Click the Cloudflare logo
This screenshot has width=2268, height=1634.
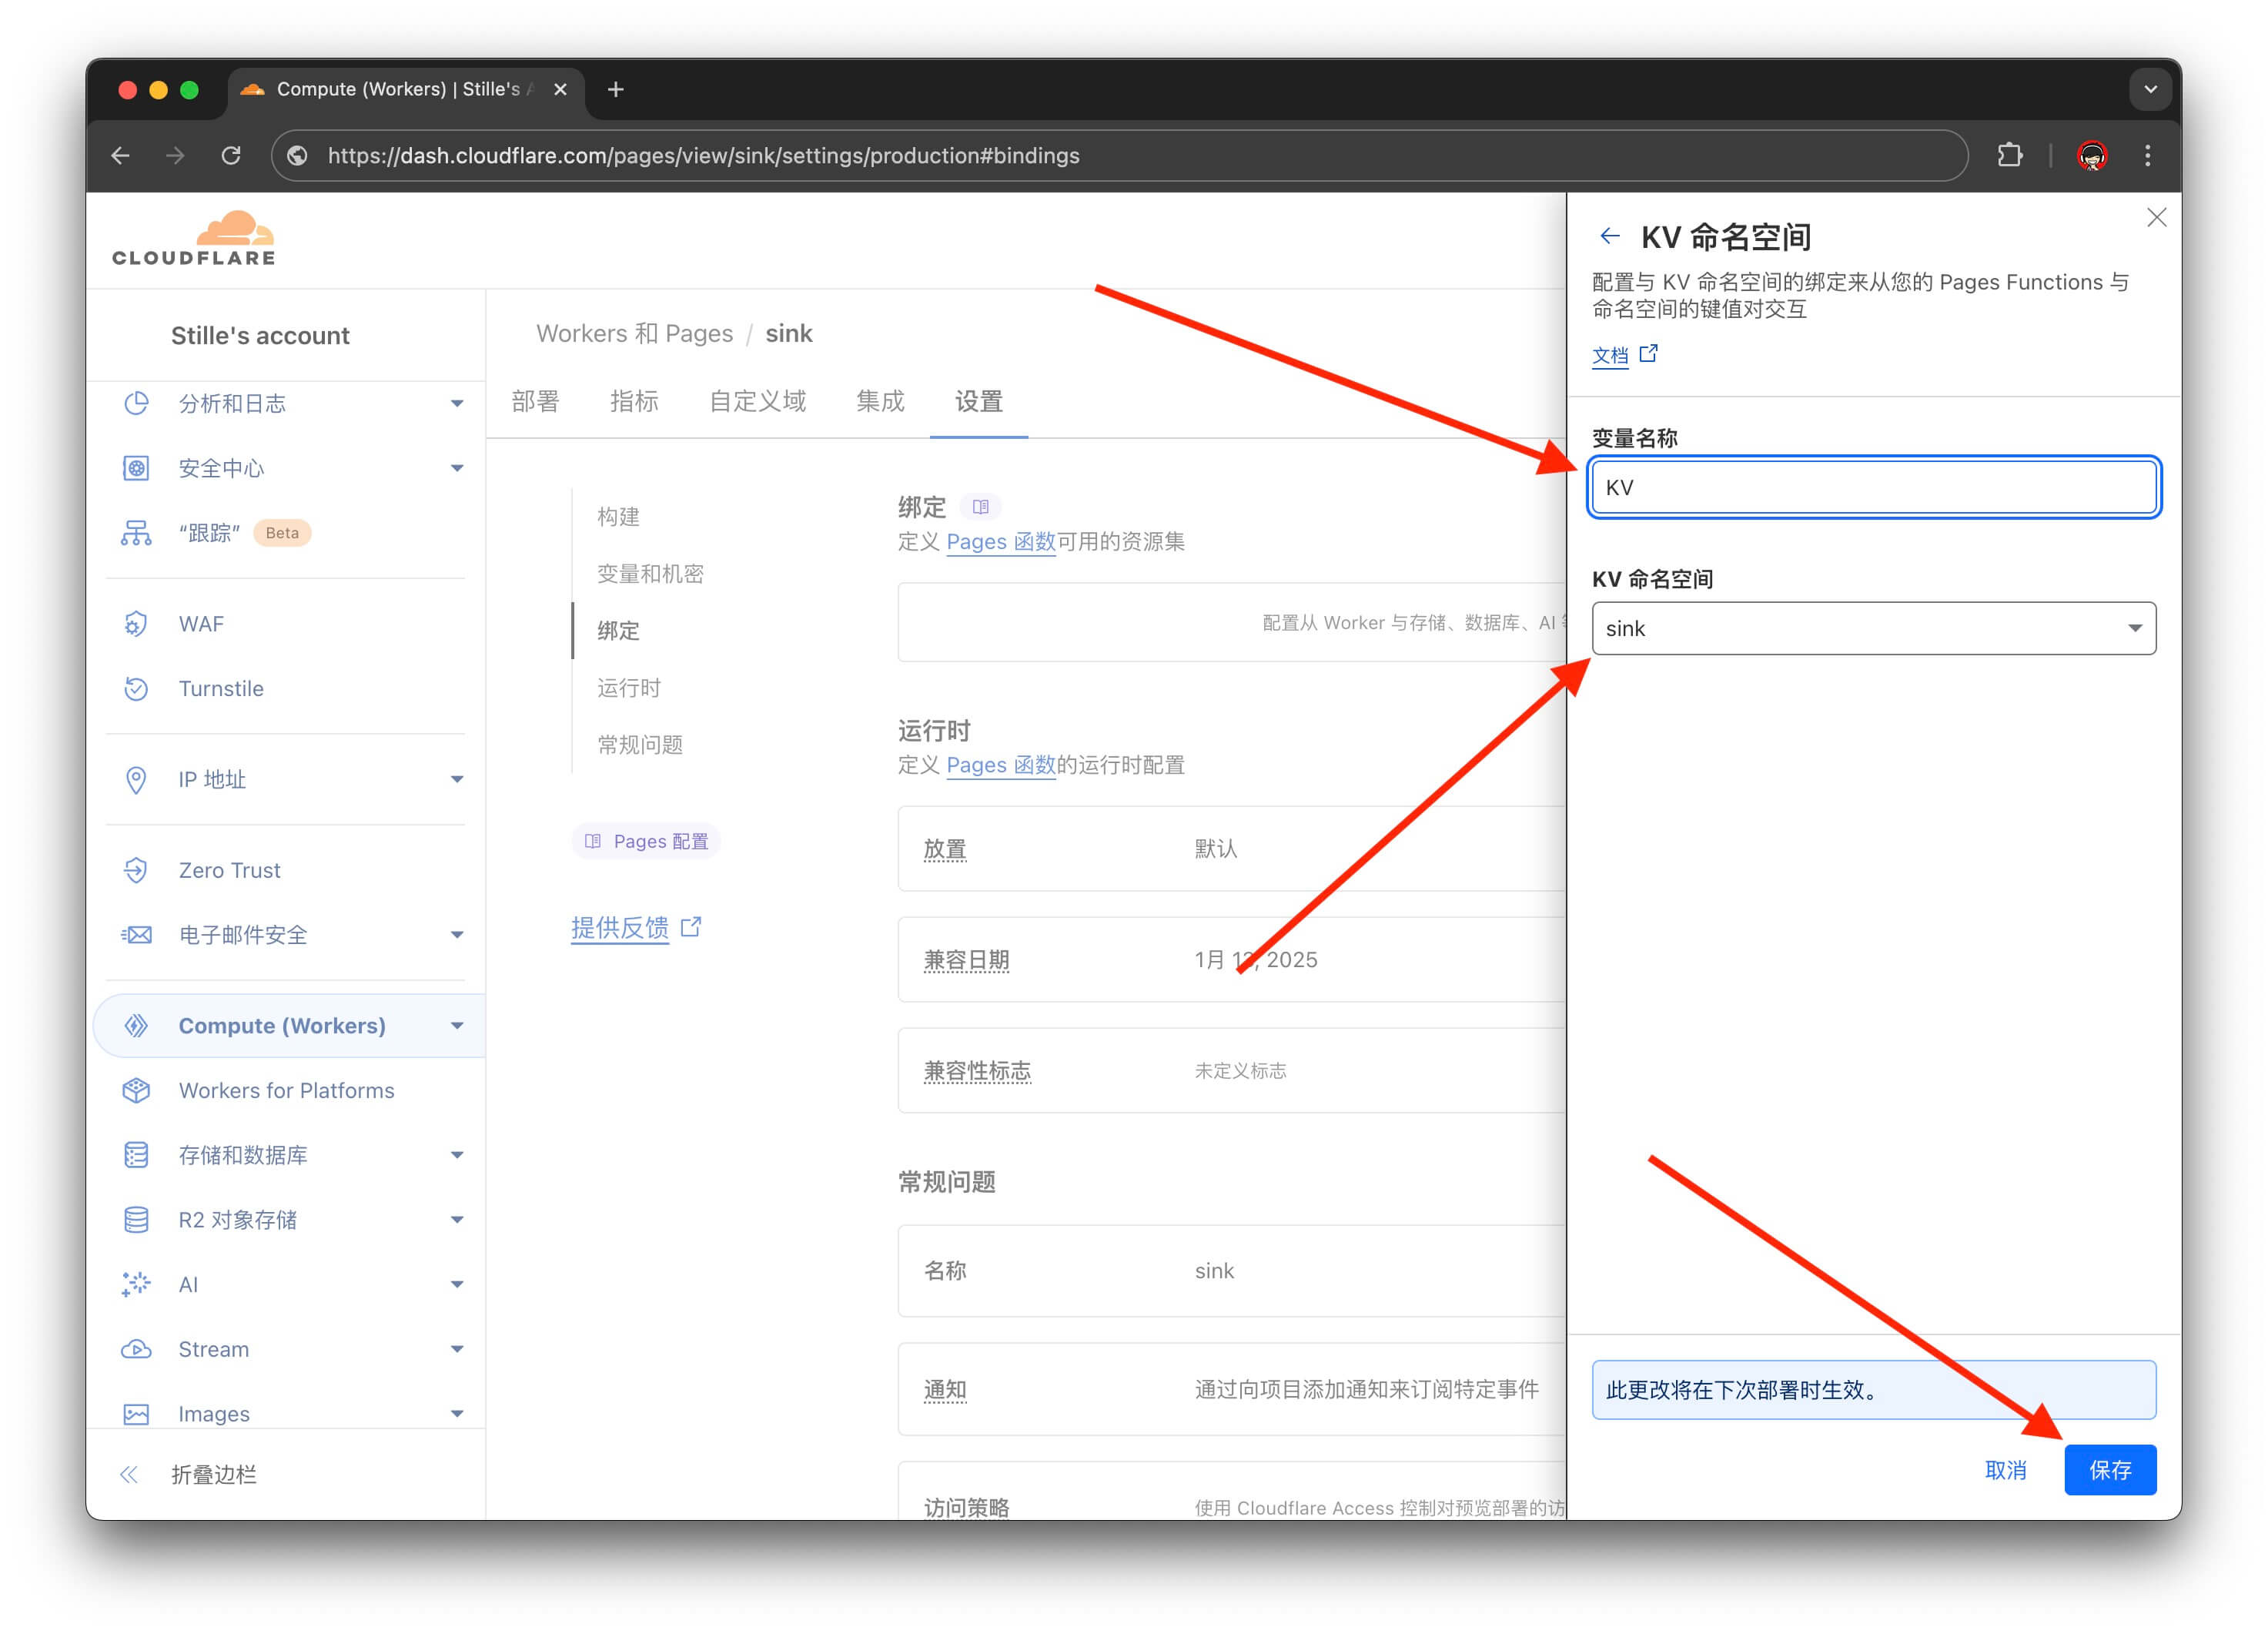point(194,238)
